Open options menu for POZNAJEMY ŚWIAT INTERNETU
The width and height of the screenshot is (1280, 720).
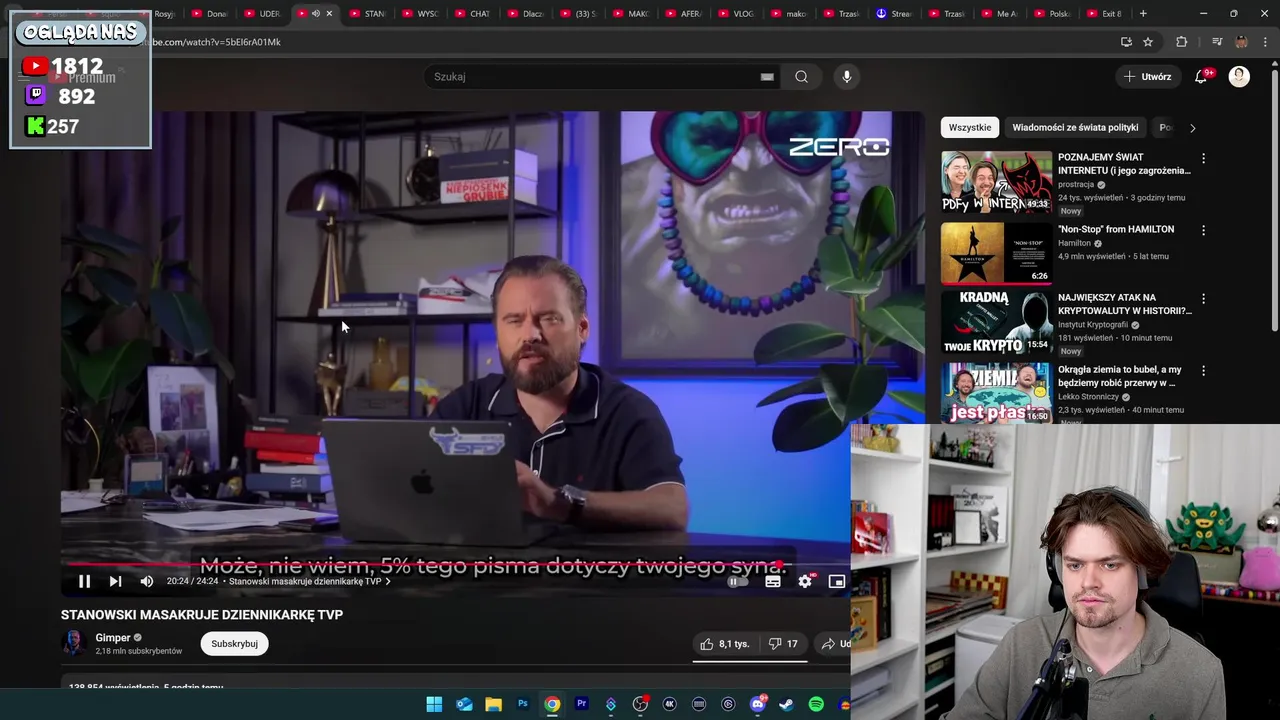(x=1203, y=158)
